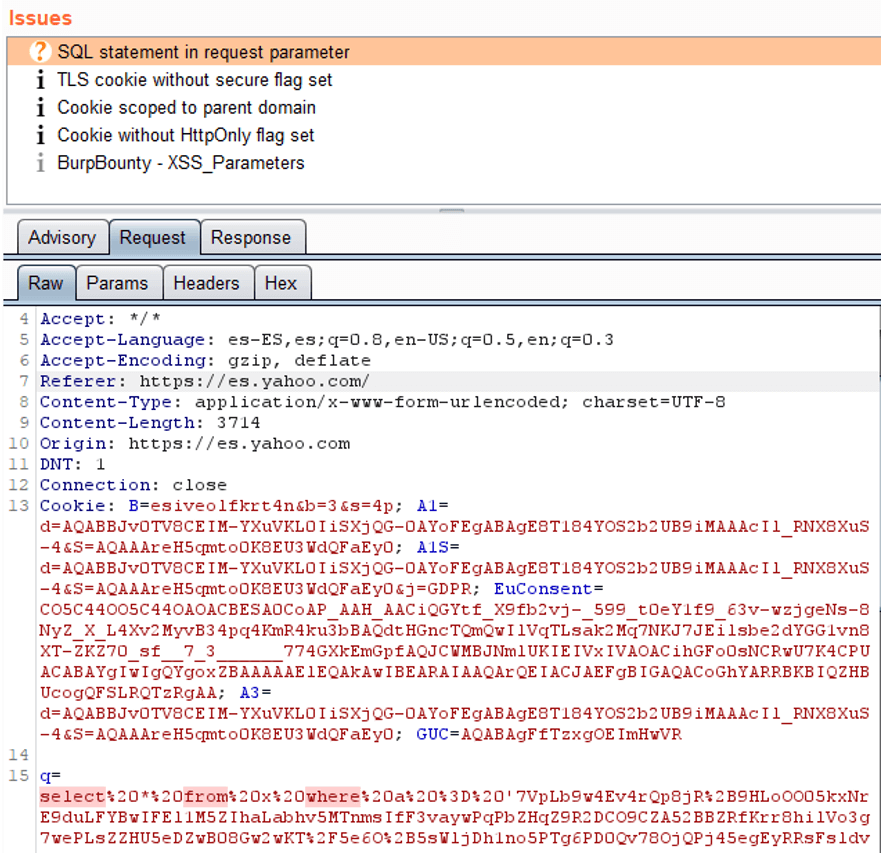Click the panel splitter handle below issues list
892x858 pixels.
(452, 211)
